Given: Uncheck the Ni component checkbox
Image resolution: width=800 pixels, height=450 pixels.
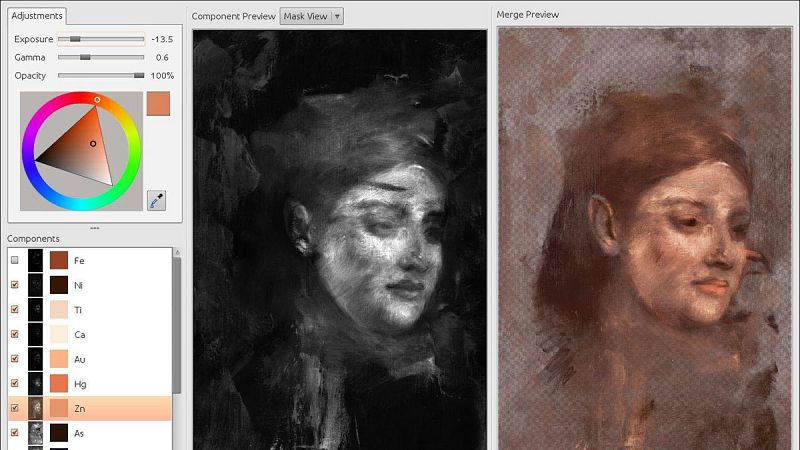Looking at the screenshot, I should [x=15, y=285].
